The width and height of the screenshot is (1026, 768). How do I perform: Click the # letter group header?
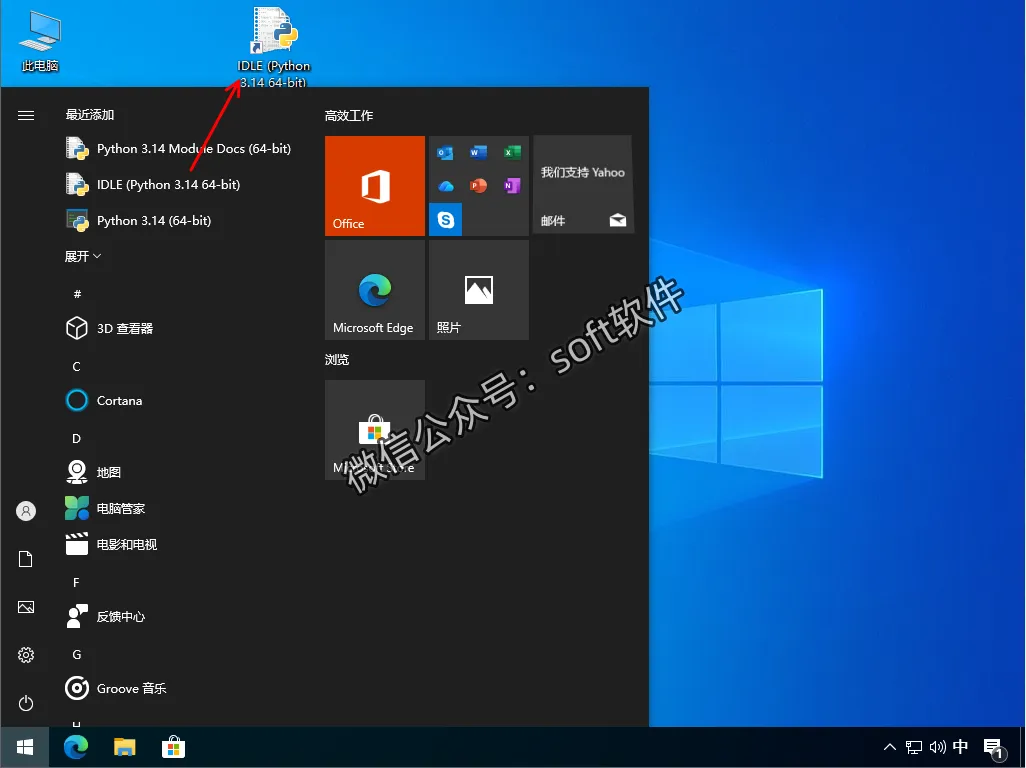click(77, 294)
